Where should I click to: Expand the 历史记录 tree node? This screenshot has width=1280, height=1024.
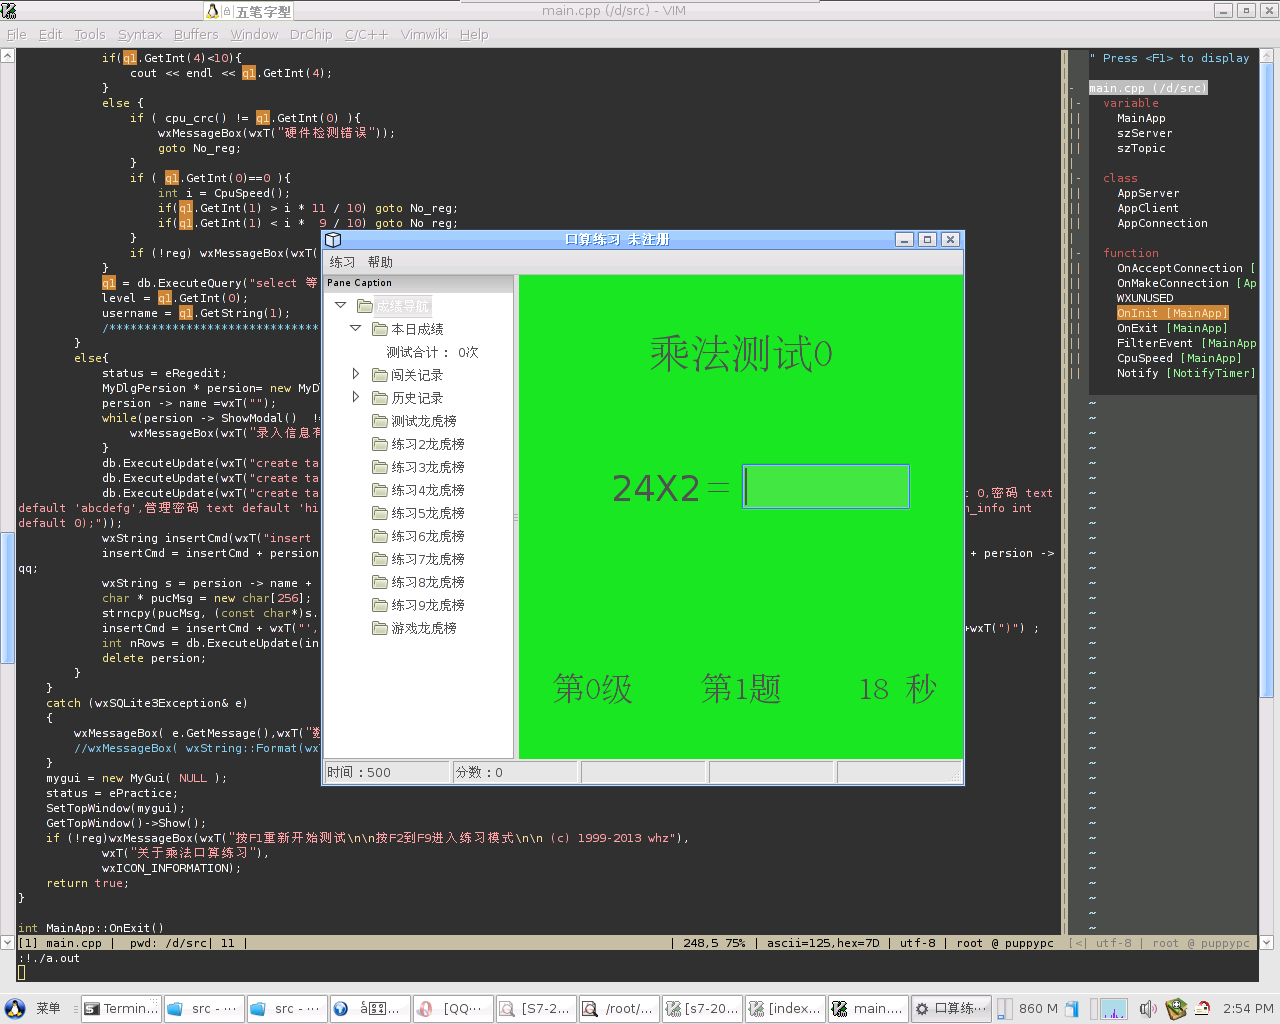355,397
